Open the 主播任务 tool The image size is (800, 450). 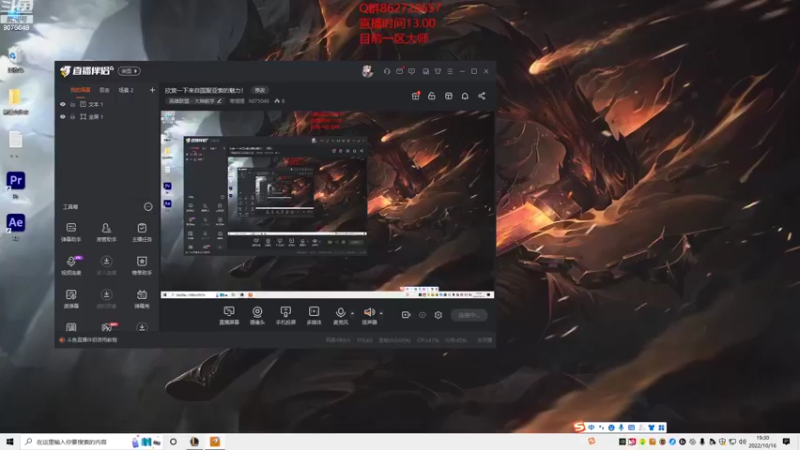[x=142, y=232]
